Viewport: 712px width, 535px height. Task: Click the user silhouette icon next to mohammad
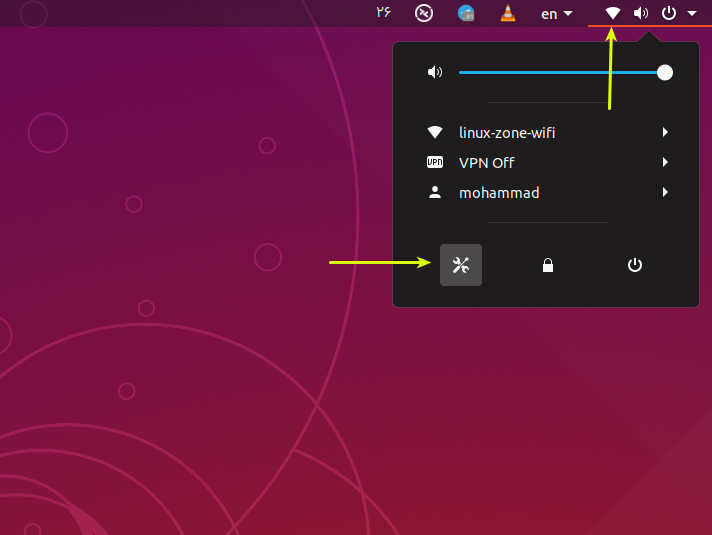435,192
